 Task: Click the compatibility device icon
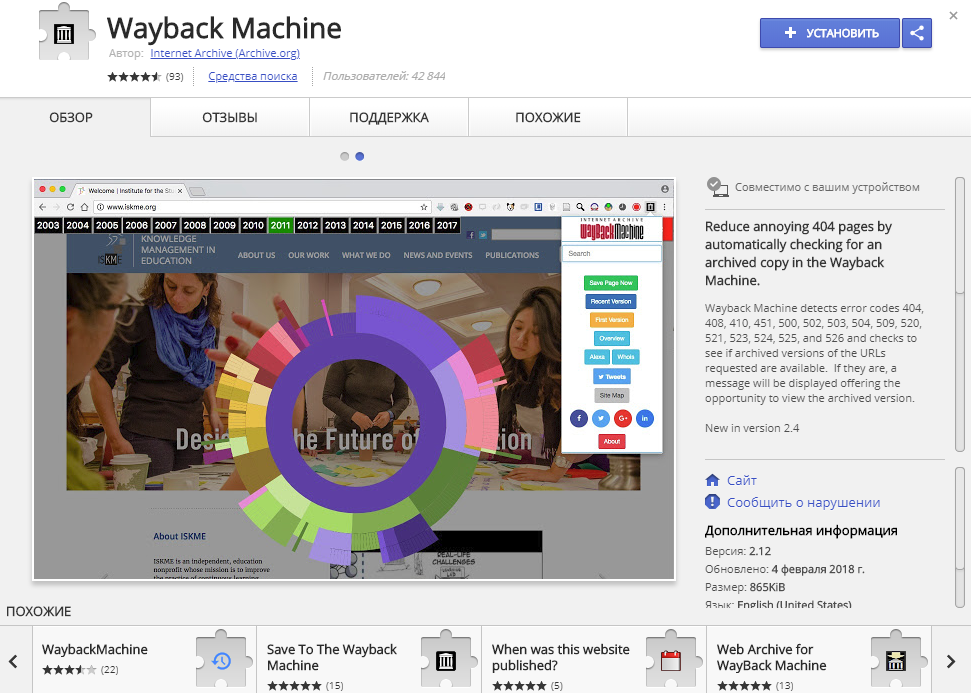[x=717, y=187]
